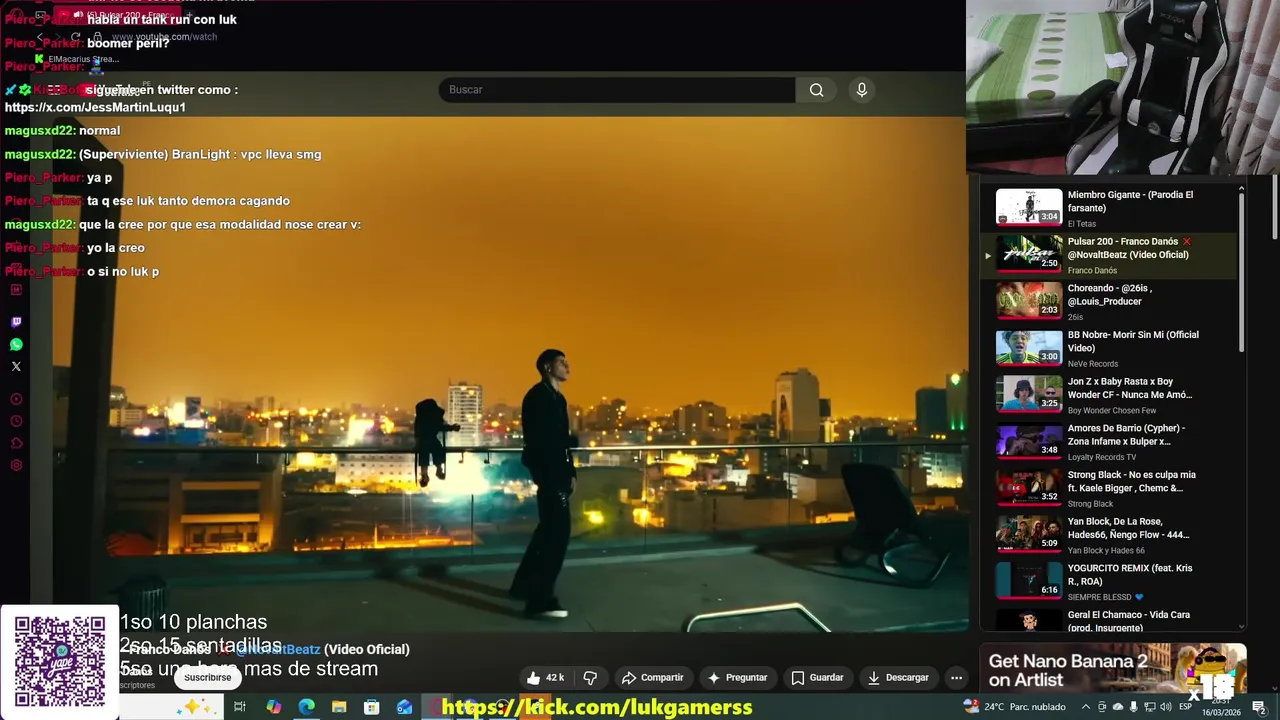Image resolution: width=1280 pixels, height=720 pixels.
Task: Click the dislike thumbs-down icon
Action: coord(590,678)
